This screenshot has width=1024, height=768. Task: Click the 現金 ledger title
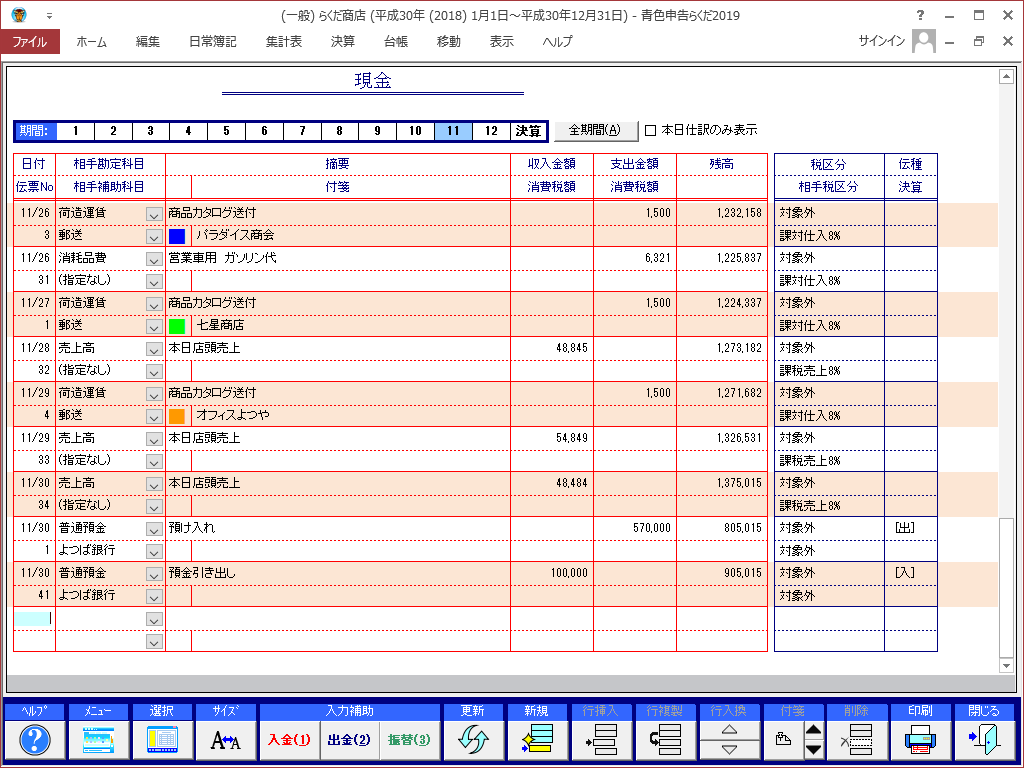click(373, 81)
